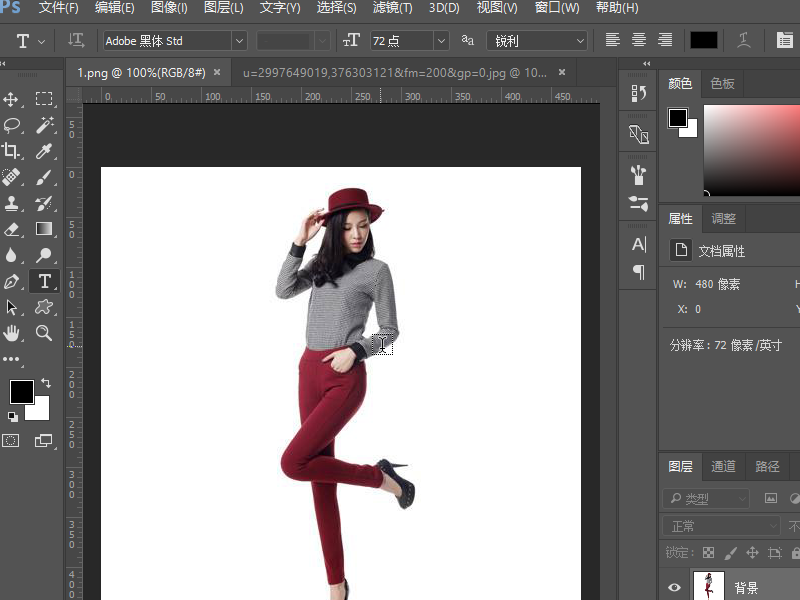Create warped text
The image size is (800, 600).
743,40
